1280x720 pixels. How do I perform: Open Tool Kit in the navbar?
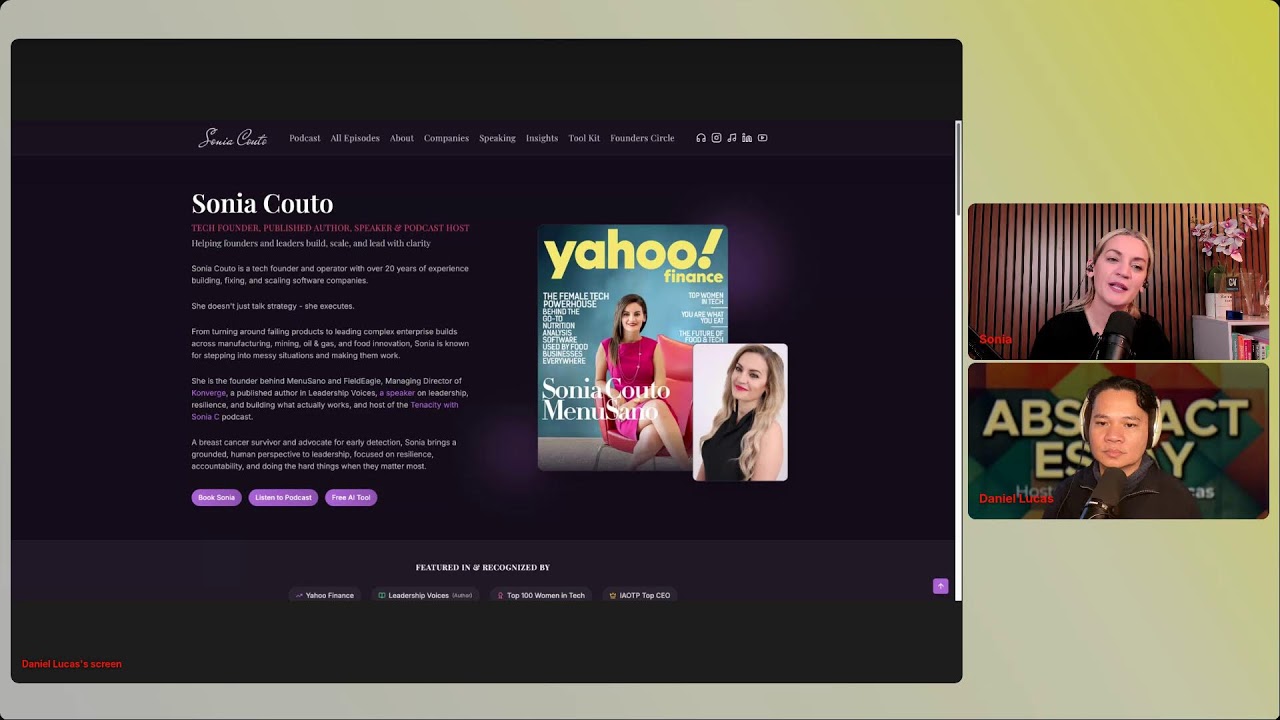pyautogui.click(x=584, y=138)
